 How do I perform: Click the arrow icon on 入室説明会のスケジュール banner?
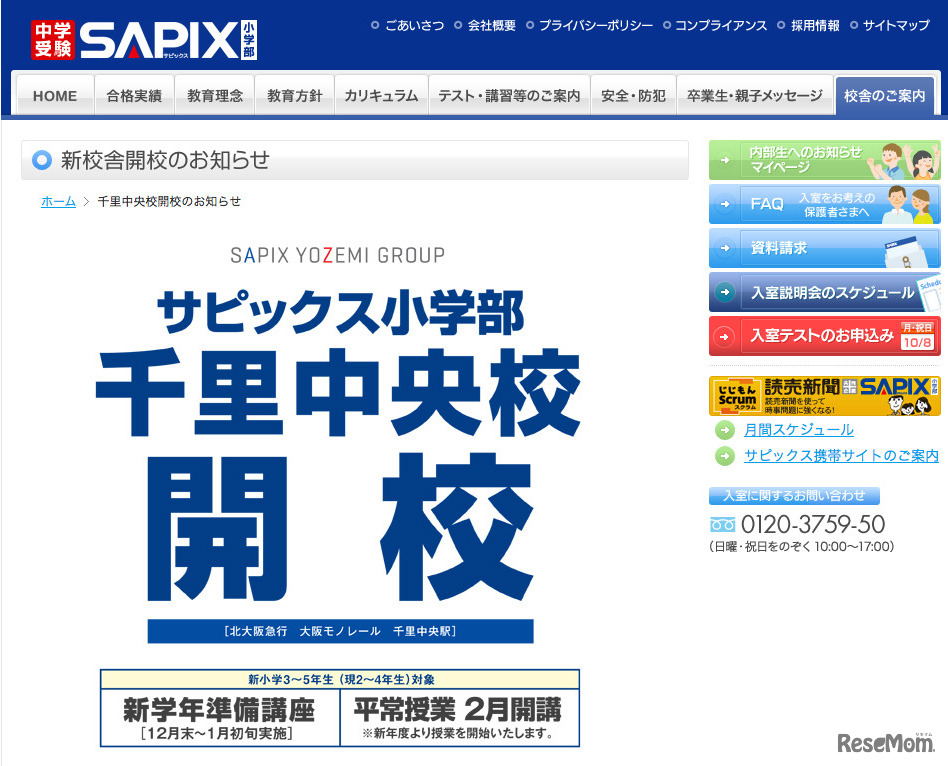coord(724,292)
